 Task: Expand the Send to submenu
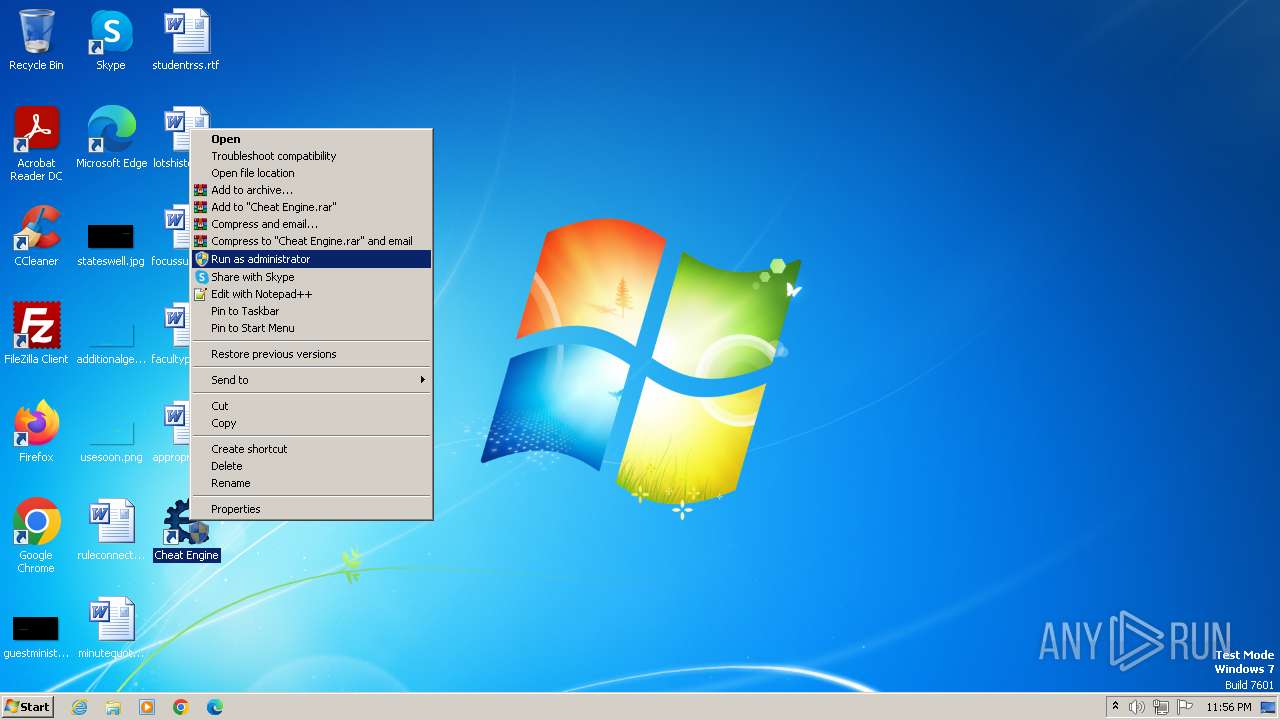click(x=311, y=380)
